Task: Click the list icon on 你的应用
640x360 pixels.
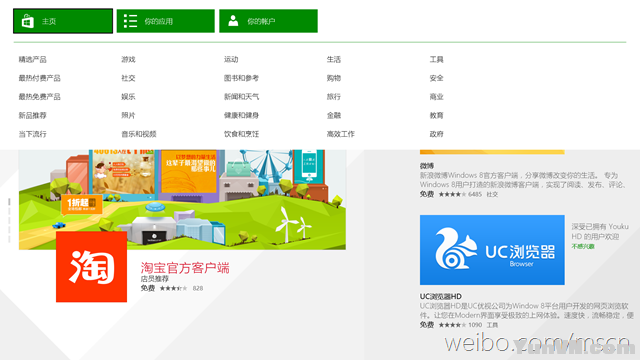Action: (130, 21)
